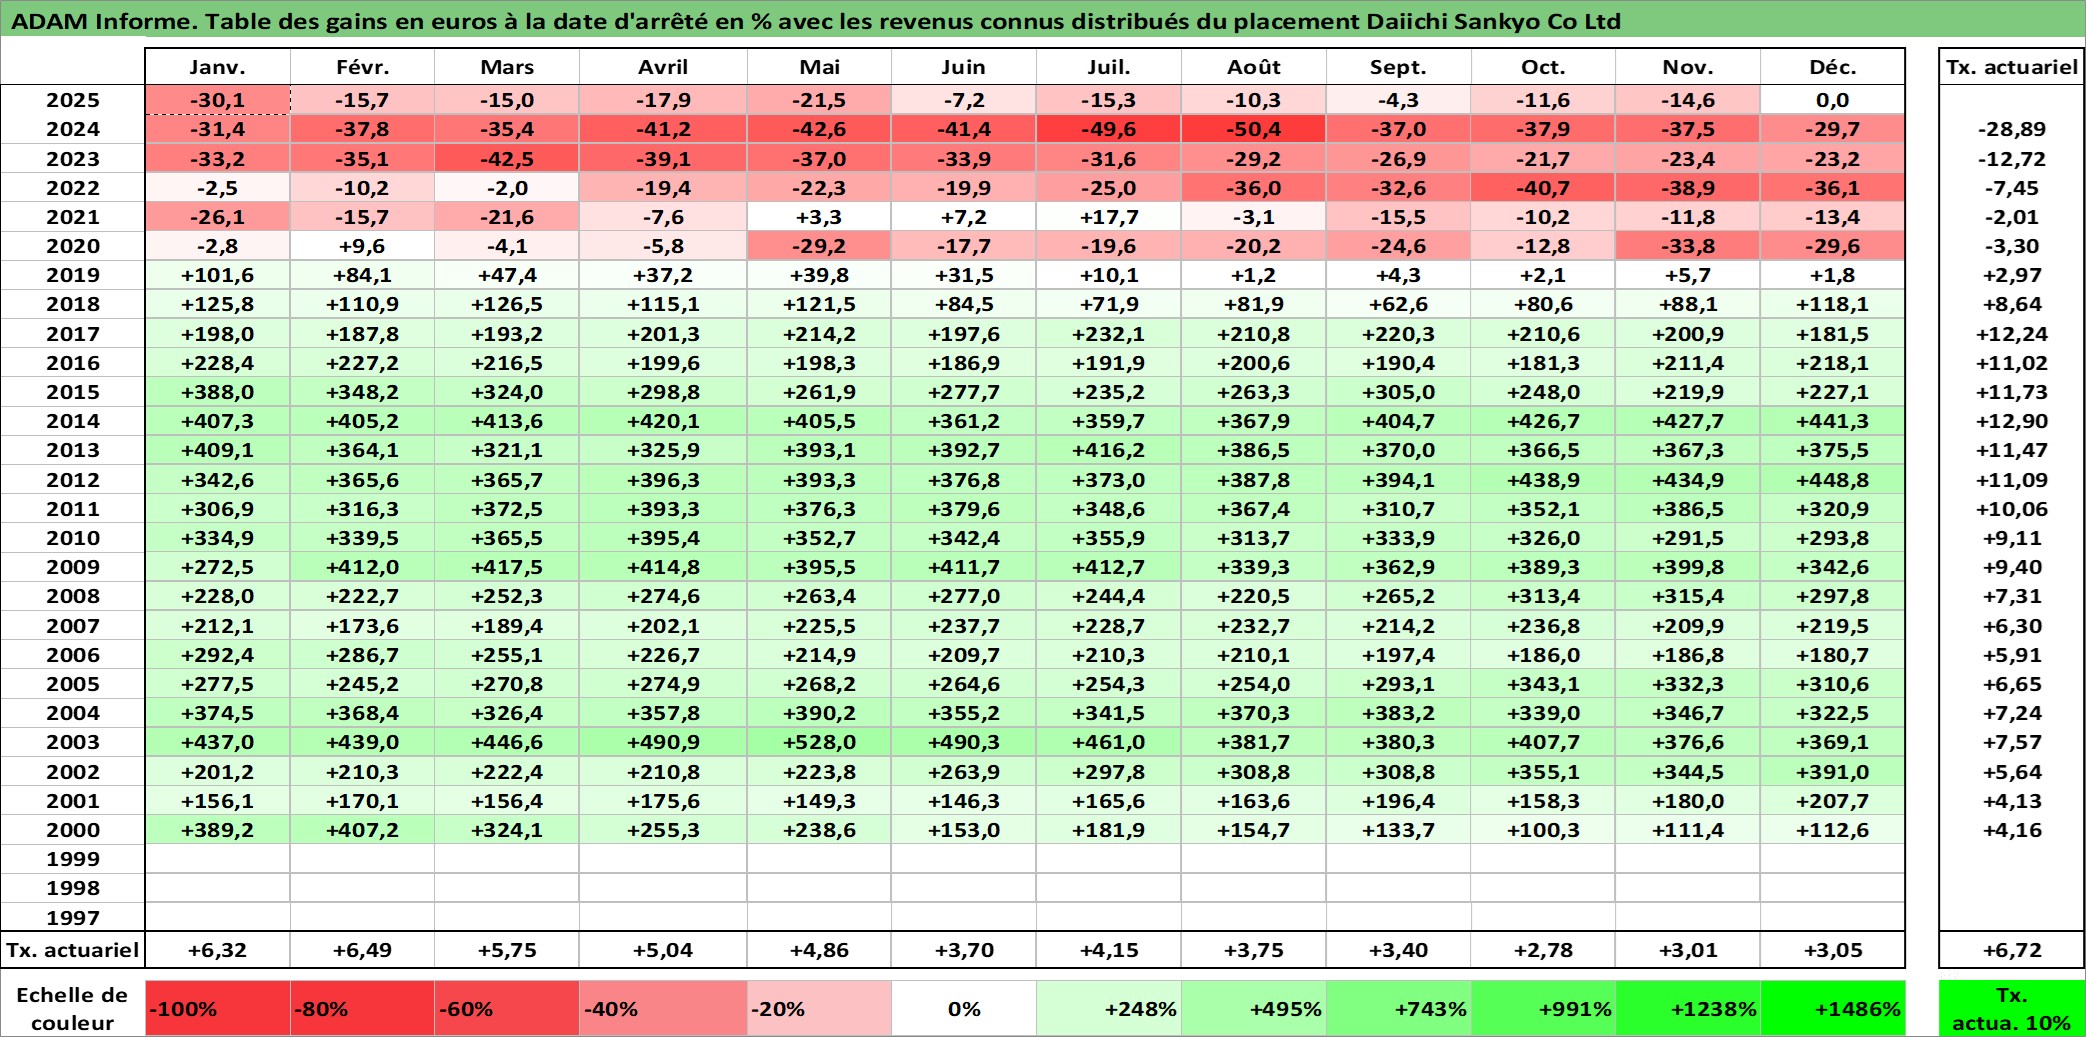Select the -60% color scale swatch
Screen dimensions: 2086x1037
tap(507, 1008)
